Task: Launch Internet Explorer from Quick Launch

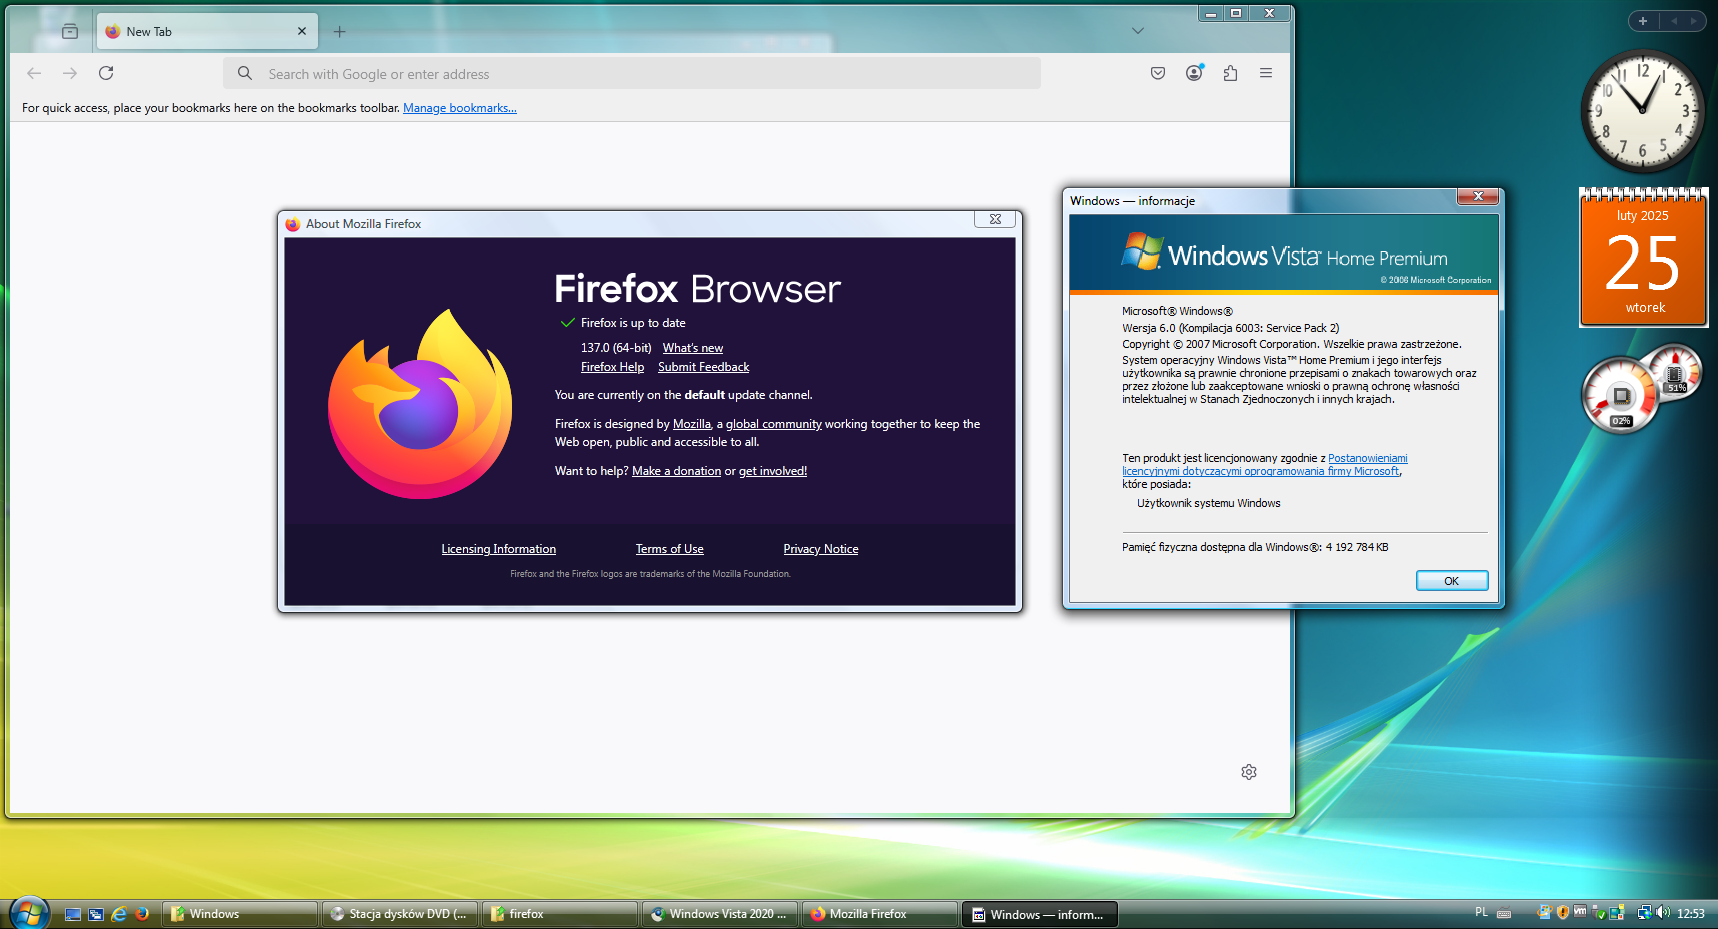Action: 119,914
